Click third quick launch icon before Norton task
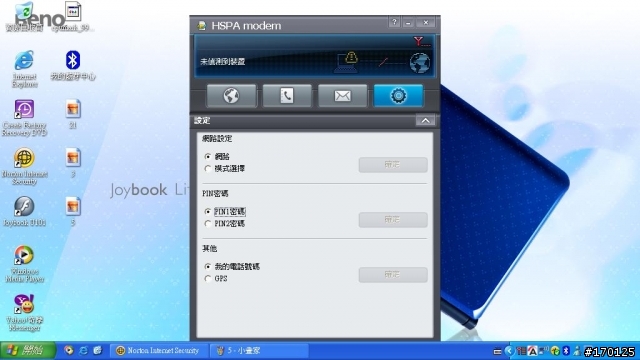This screenshot has width=640, height=360. point(98,351)
